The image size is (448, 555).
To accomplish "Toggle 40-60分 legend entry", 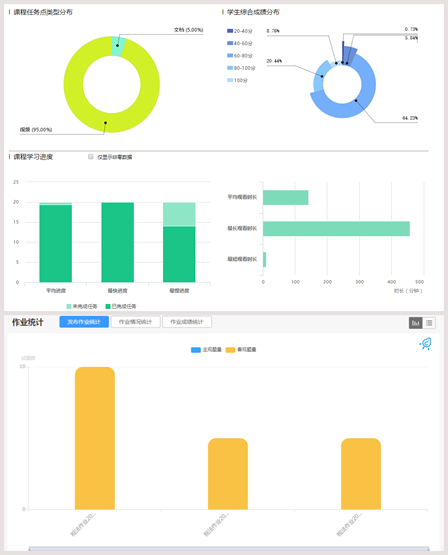I will [x=230, y=43].
